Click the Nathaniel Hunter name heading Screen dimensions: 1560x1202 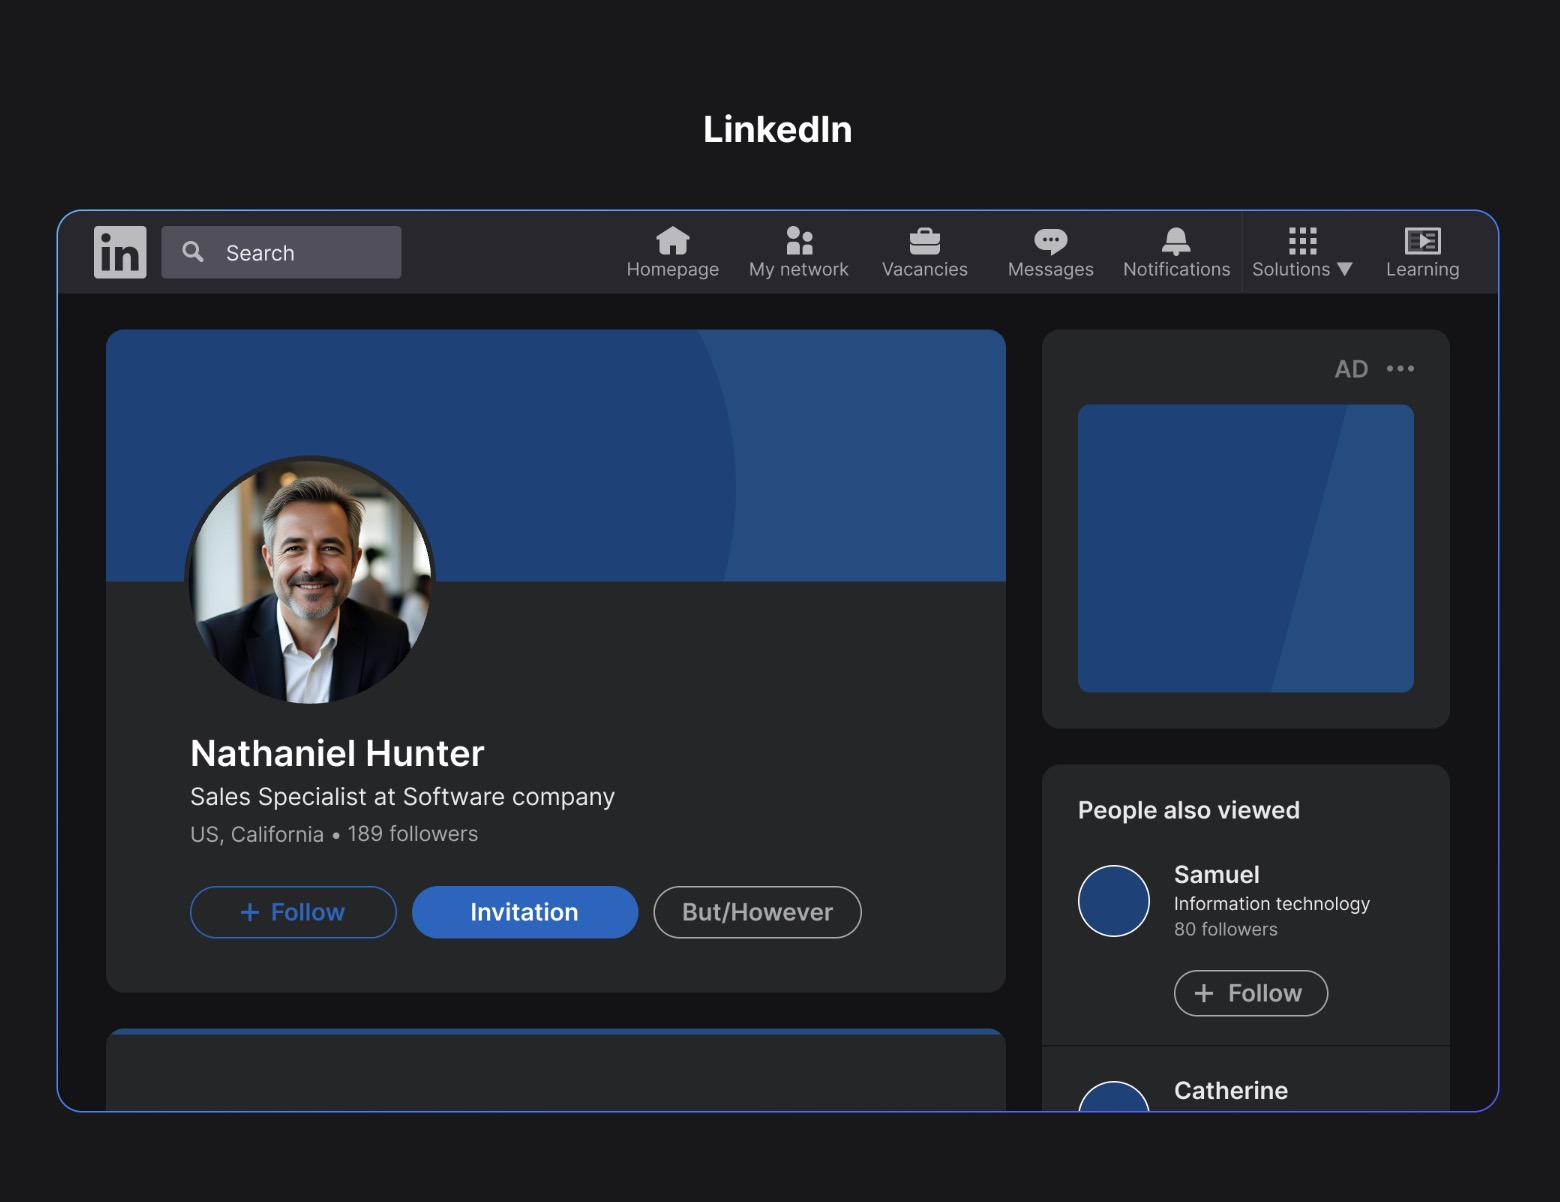pos(337,753)
